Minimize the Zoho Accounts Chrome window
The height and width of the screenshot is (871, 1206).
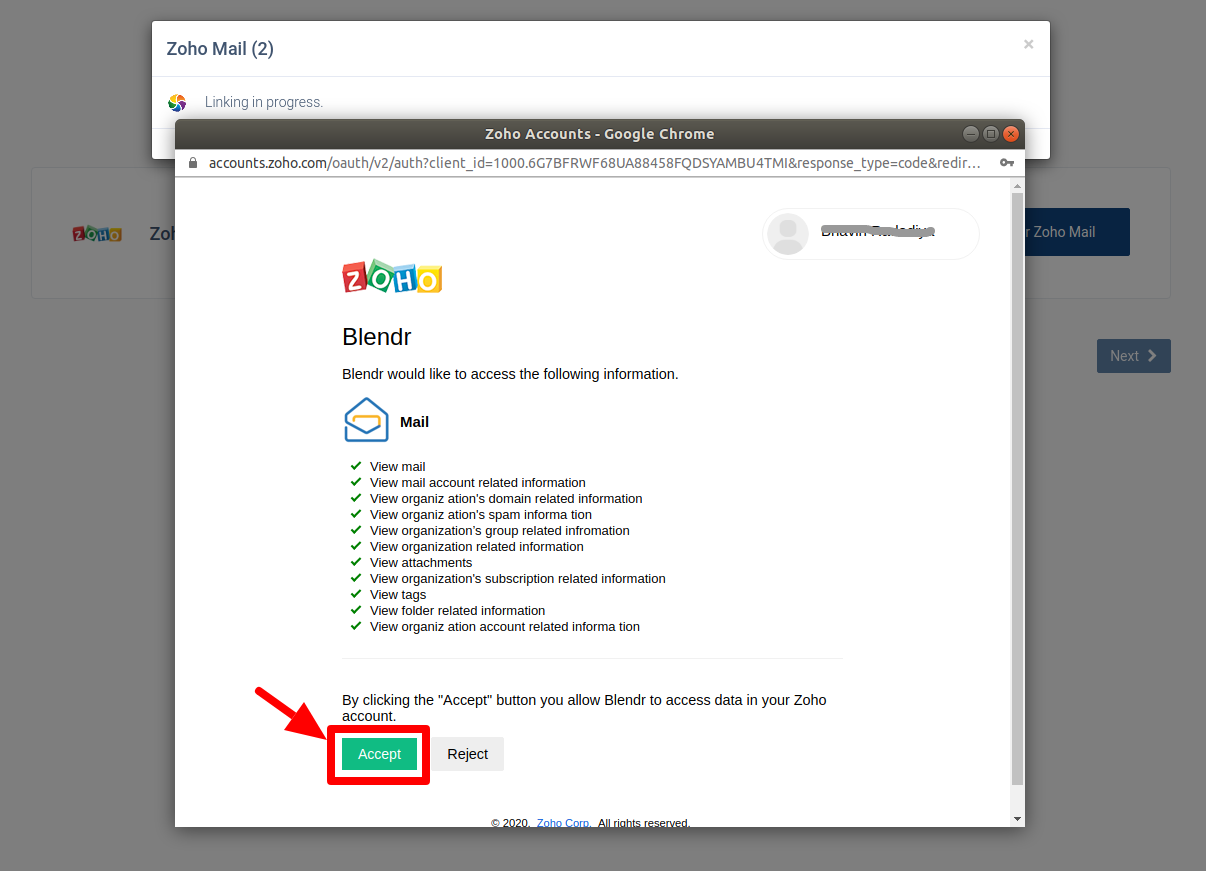coord(970,134)
